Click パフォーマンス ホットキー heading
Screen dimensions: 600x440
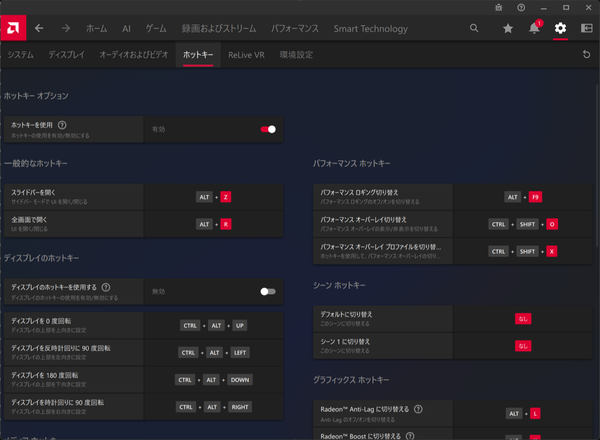click(352, 163)
